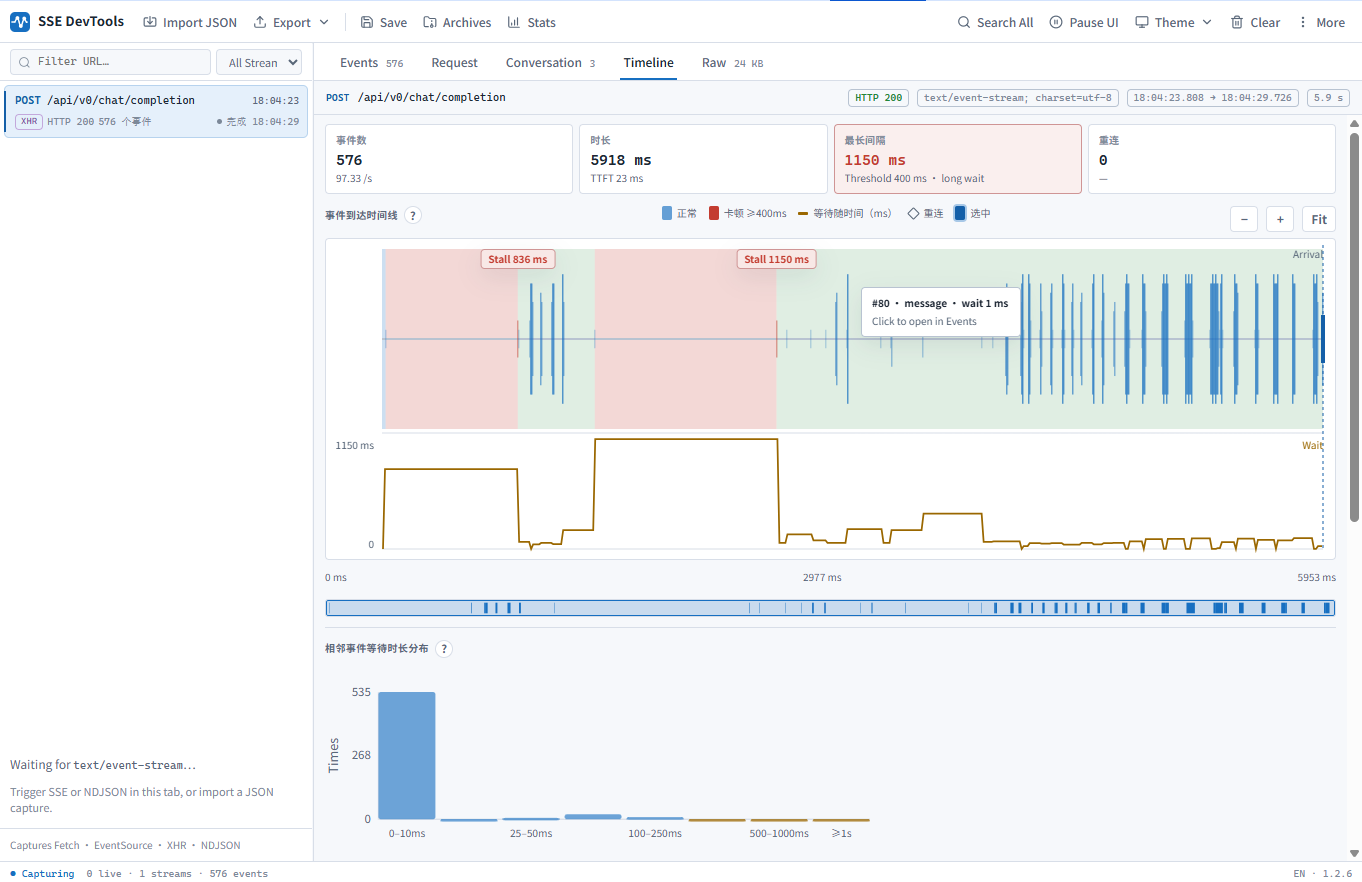
Task: Click the 重连 0 card
Action: (1212, 159)
